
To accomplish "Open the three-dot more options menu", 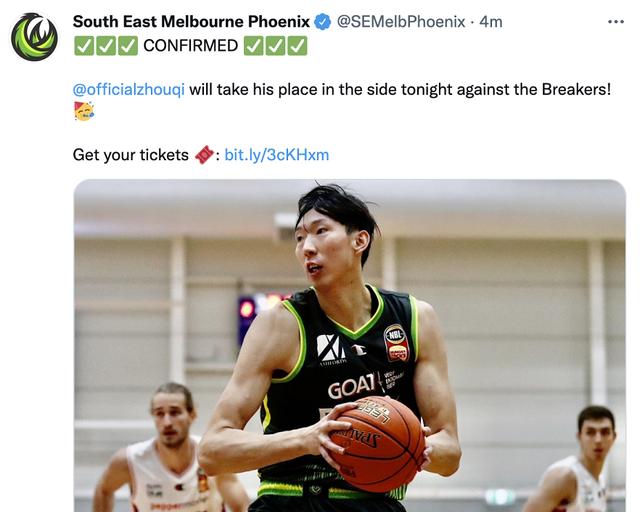I will [616, 22].
